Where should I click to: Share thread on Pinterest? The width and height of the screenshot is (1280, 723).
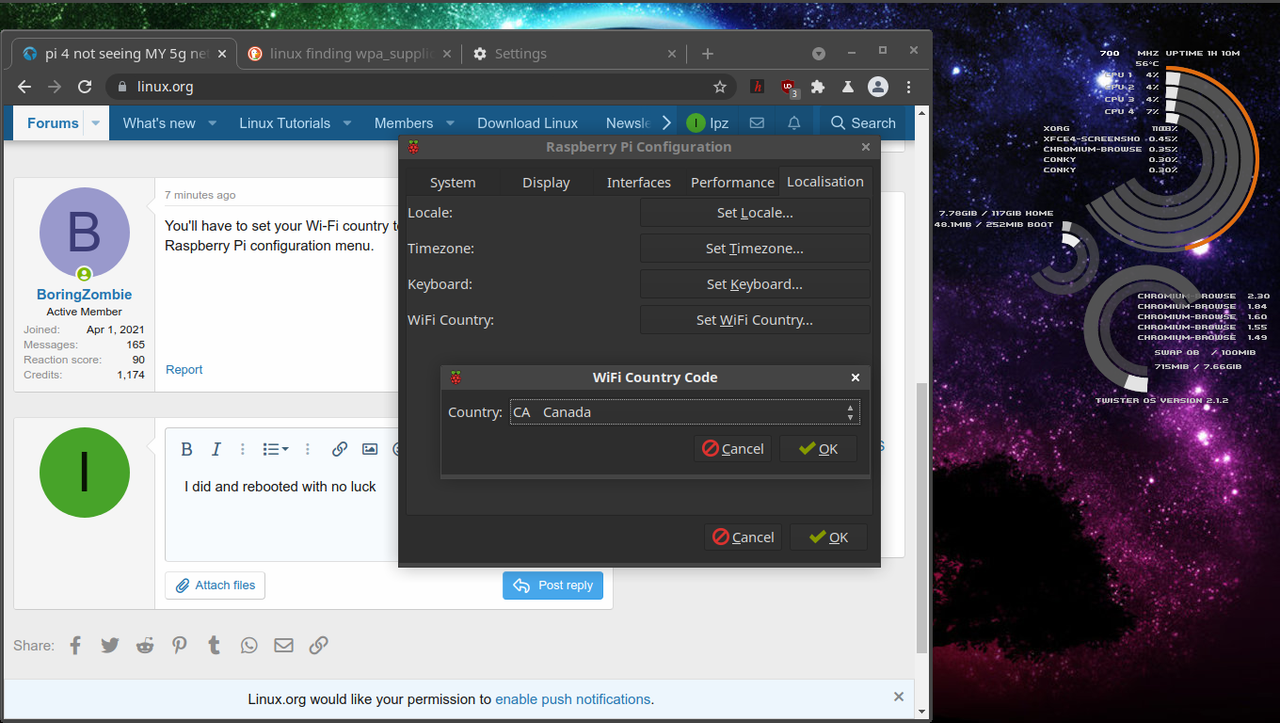179,645
